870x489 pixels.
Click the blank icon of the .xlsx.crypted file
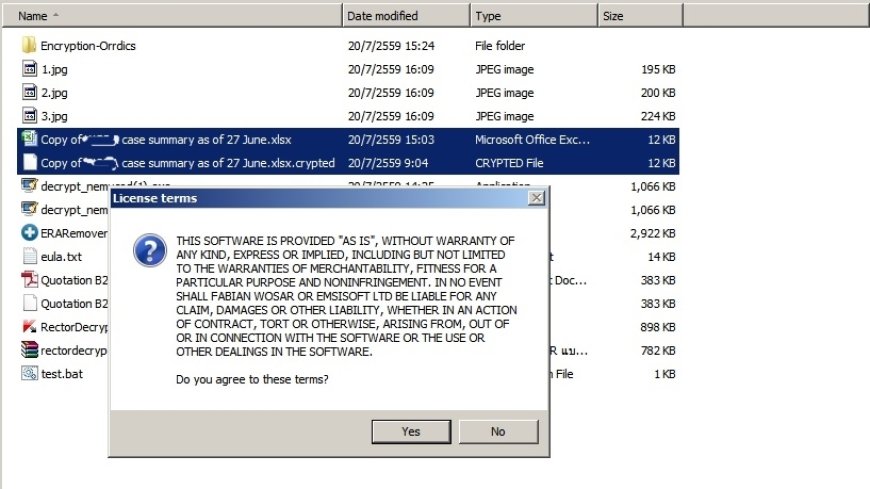tap(30, 163)
